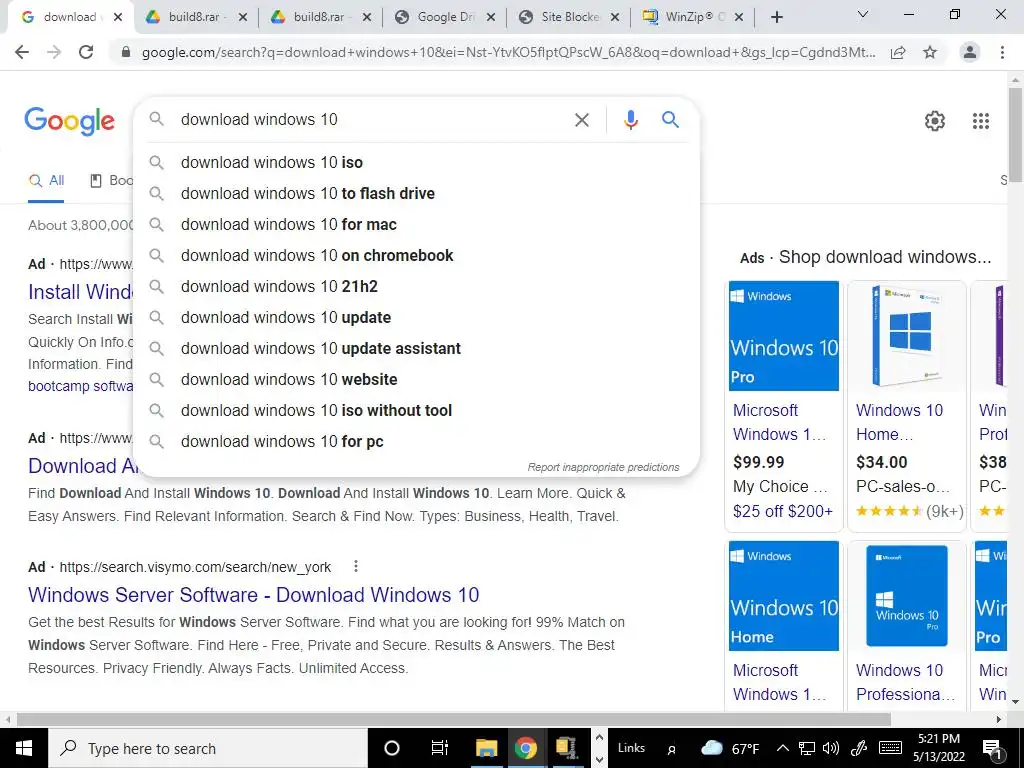
Task: Switch to the first build8.rar tab
Action: click(194, 17)
